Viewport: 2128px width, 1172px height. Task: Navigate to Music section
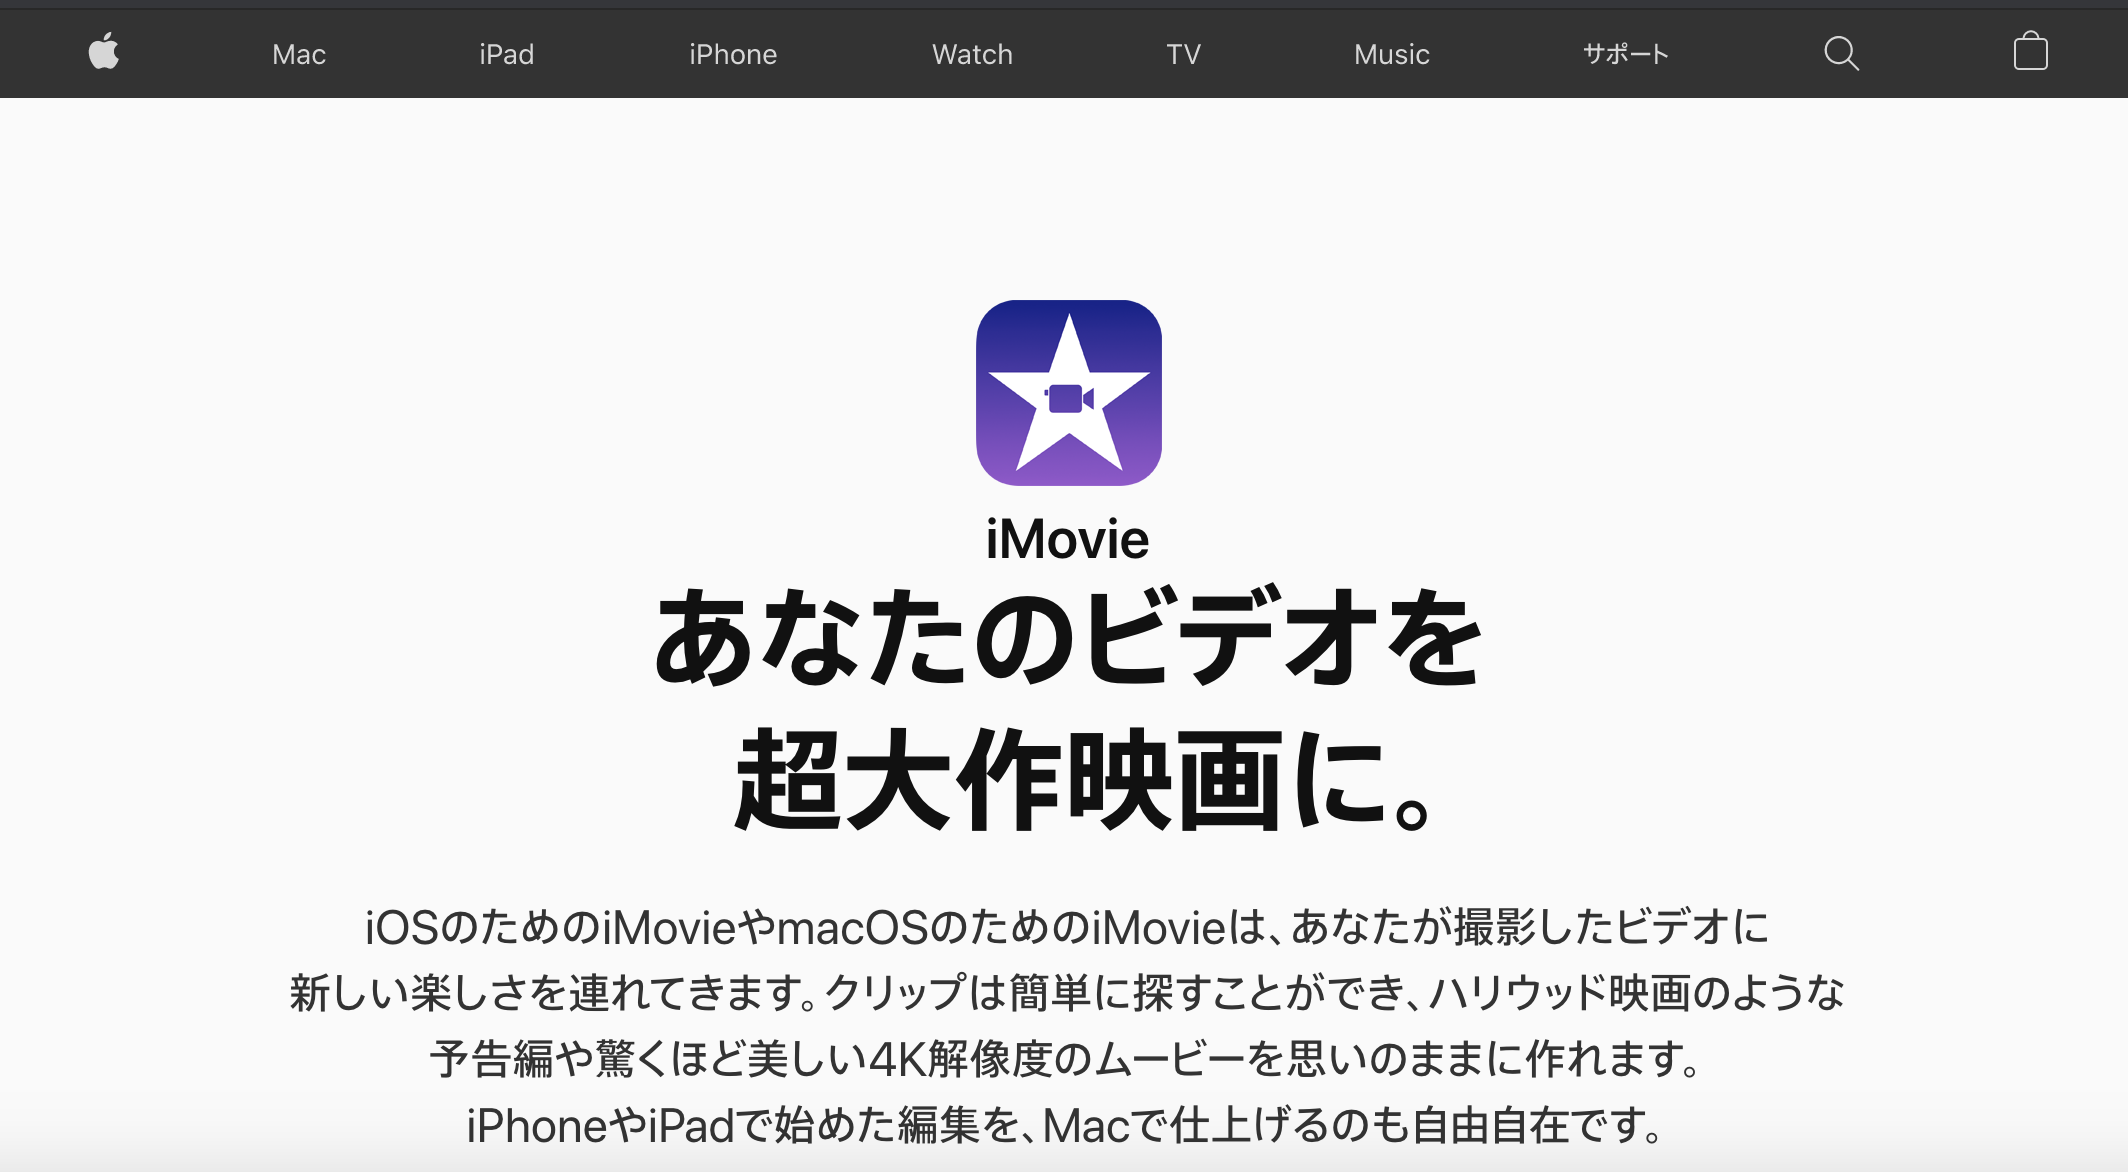click(1389, 53)
